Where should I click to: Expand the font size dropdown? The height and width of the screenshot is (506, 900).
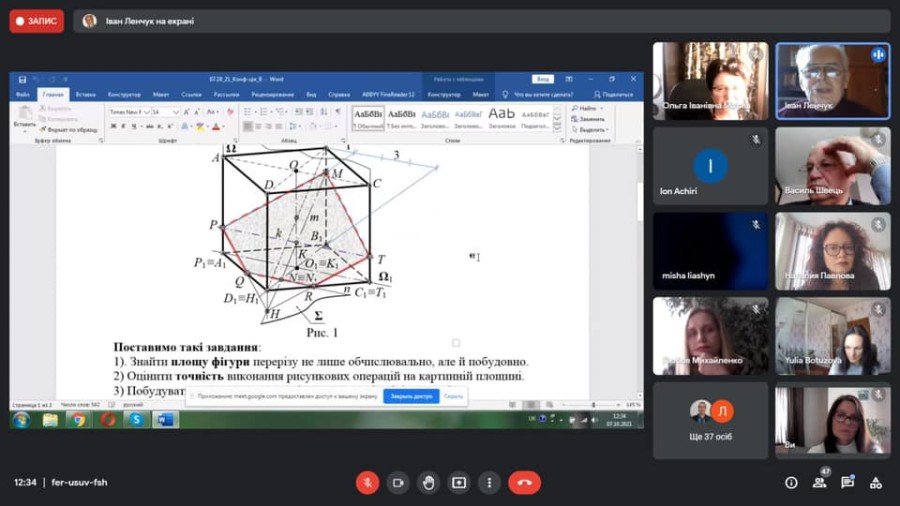tap(176, 112)
